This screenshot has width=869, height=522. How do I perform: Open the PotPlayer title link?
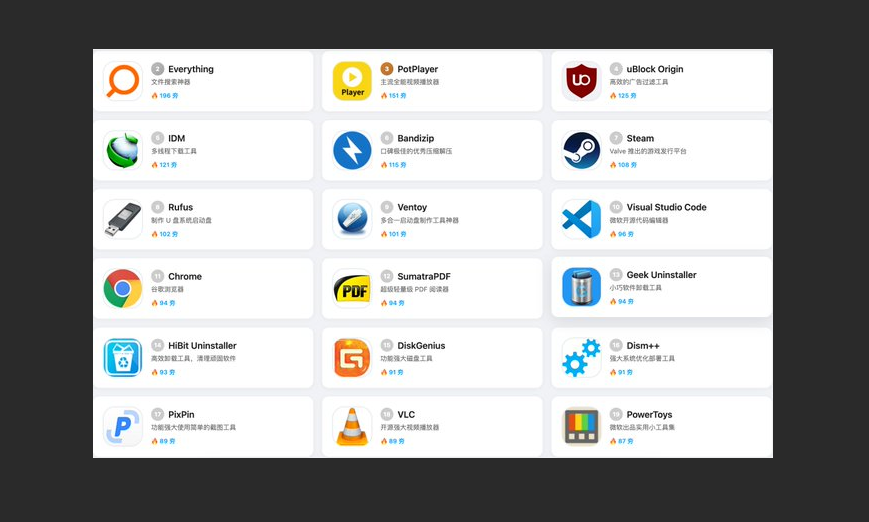pos(417,69)
